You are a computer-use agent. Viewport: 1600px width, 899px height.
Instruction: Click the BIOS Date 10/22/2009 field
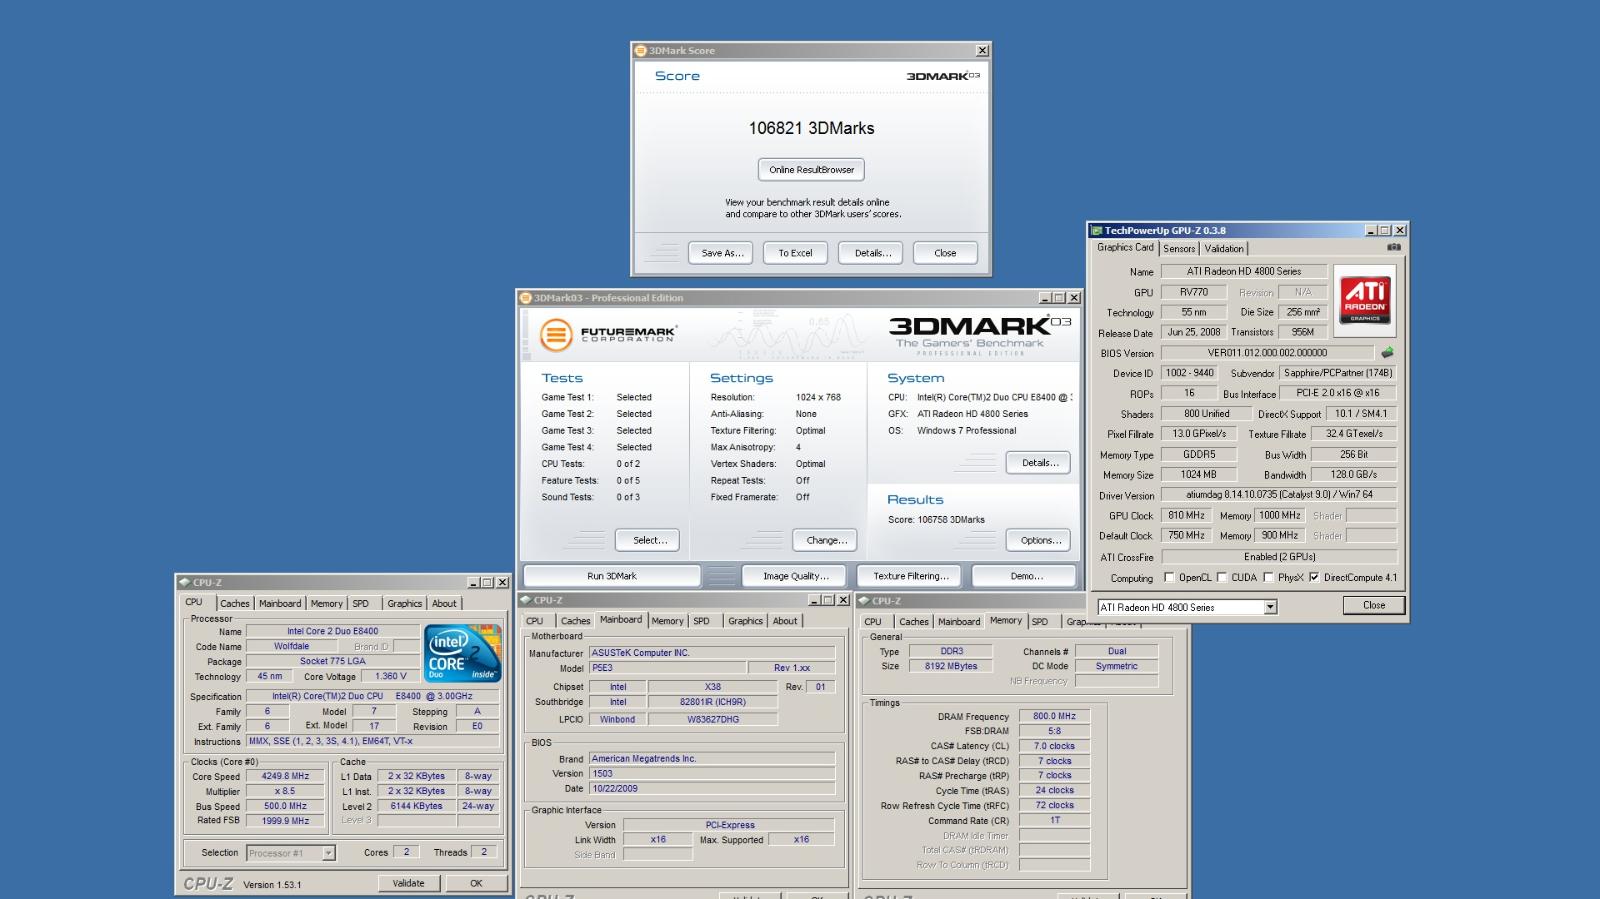click(712, 788)
